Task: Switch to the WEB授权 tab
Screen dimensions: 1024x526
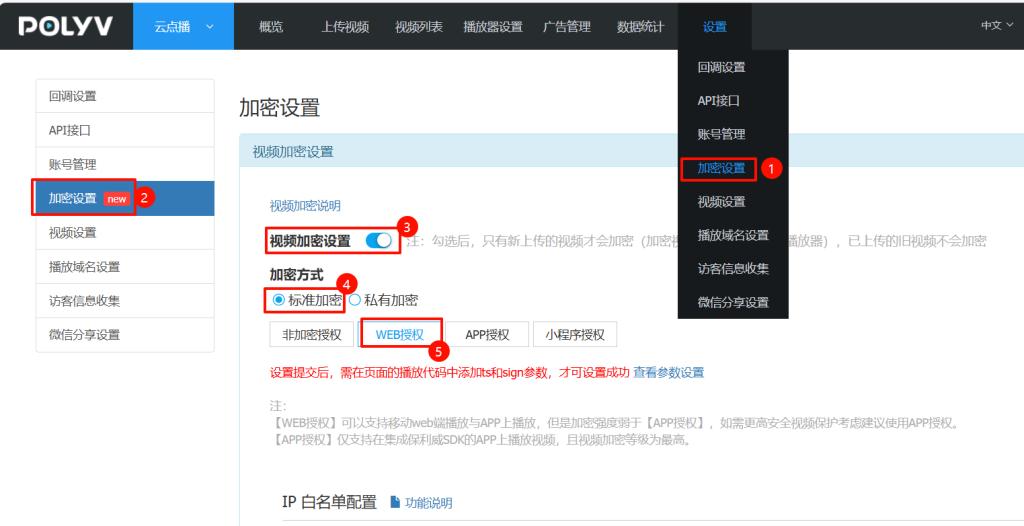Action: point(400,334)
